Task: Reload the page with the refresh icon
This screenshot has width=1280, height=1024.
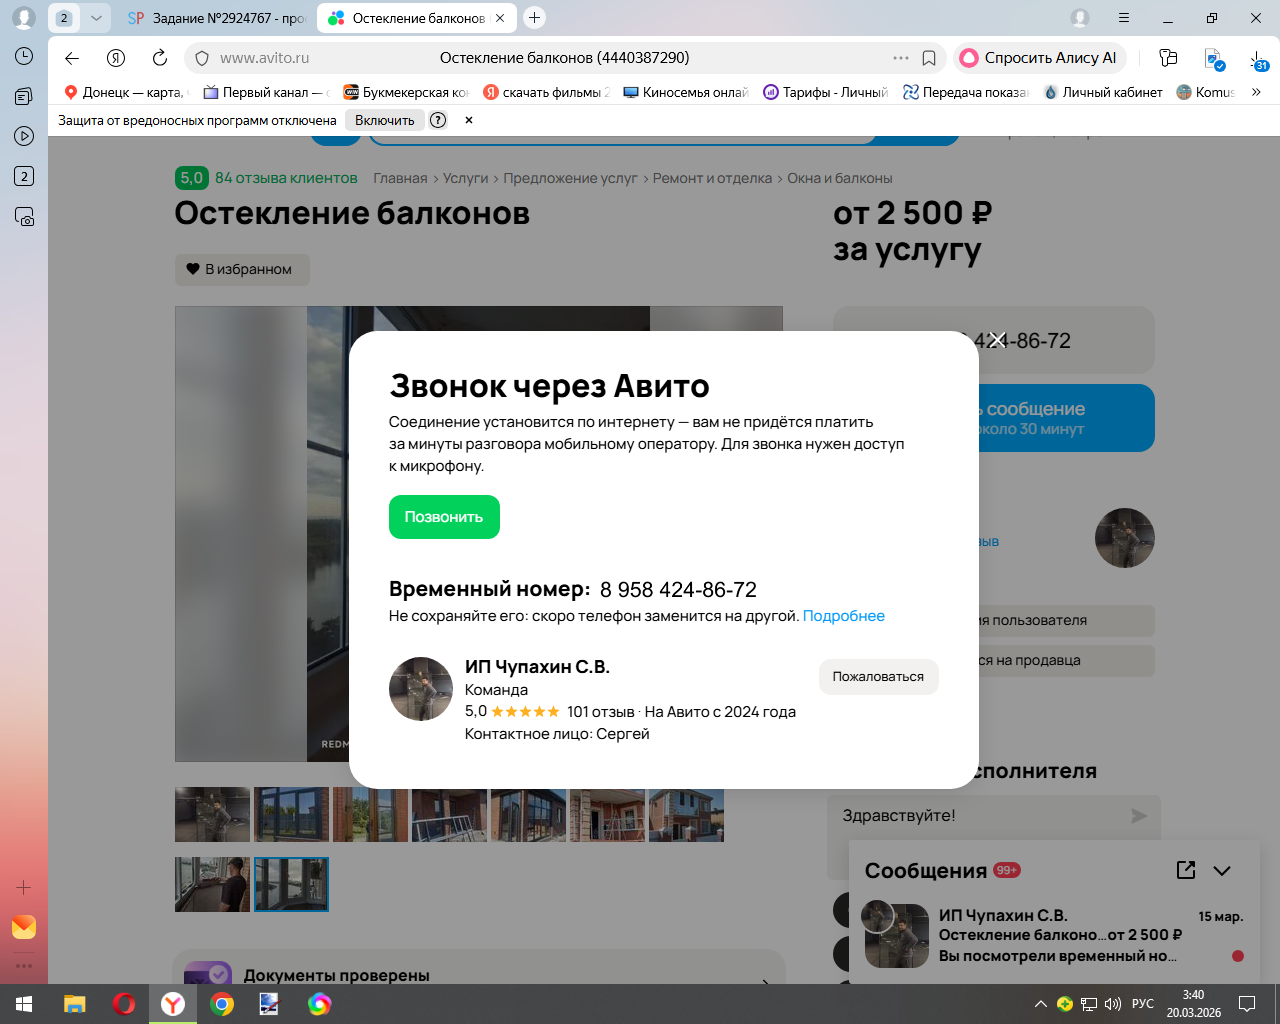Action: click(160, 58)
